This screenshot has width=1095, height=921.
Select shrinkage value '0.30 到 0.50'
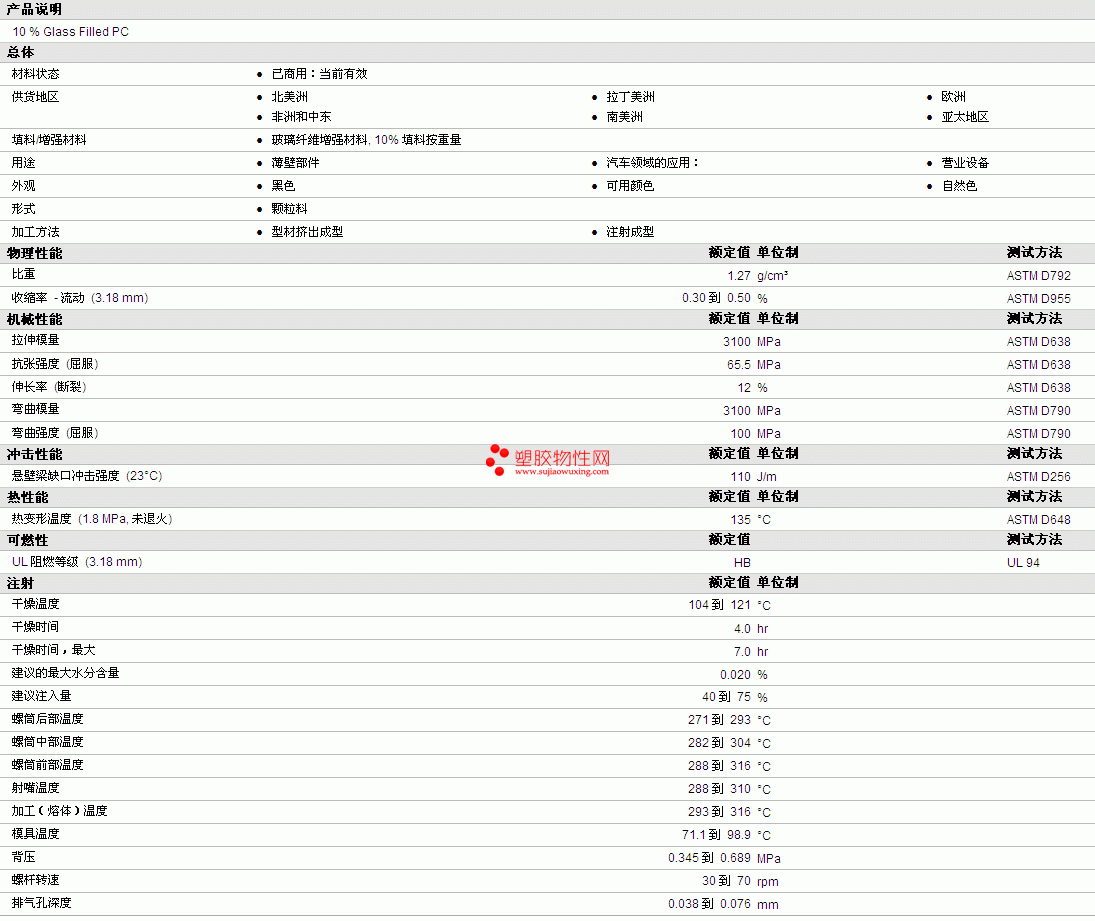(x=716, y=298)
